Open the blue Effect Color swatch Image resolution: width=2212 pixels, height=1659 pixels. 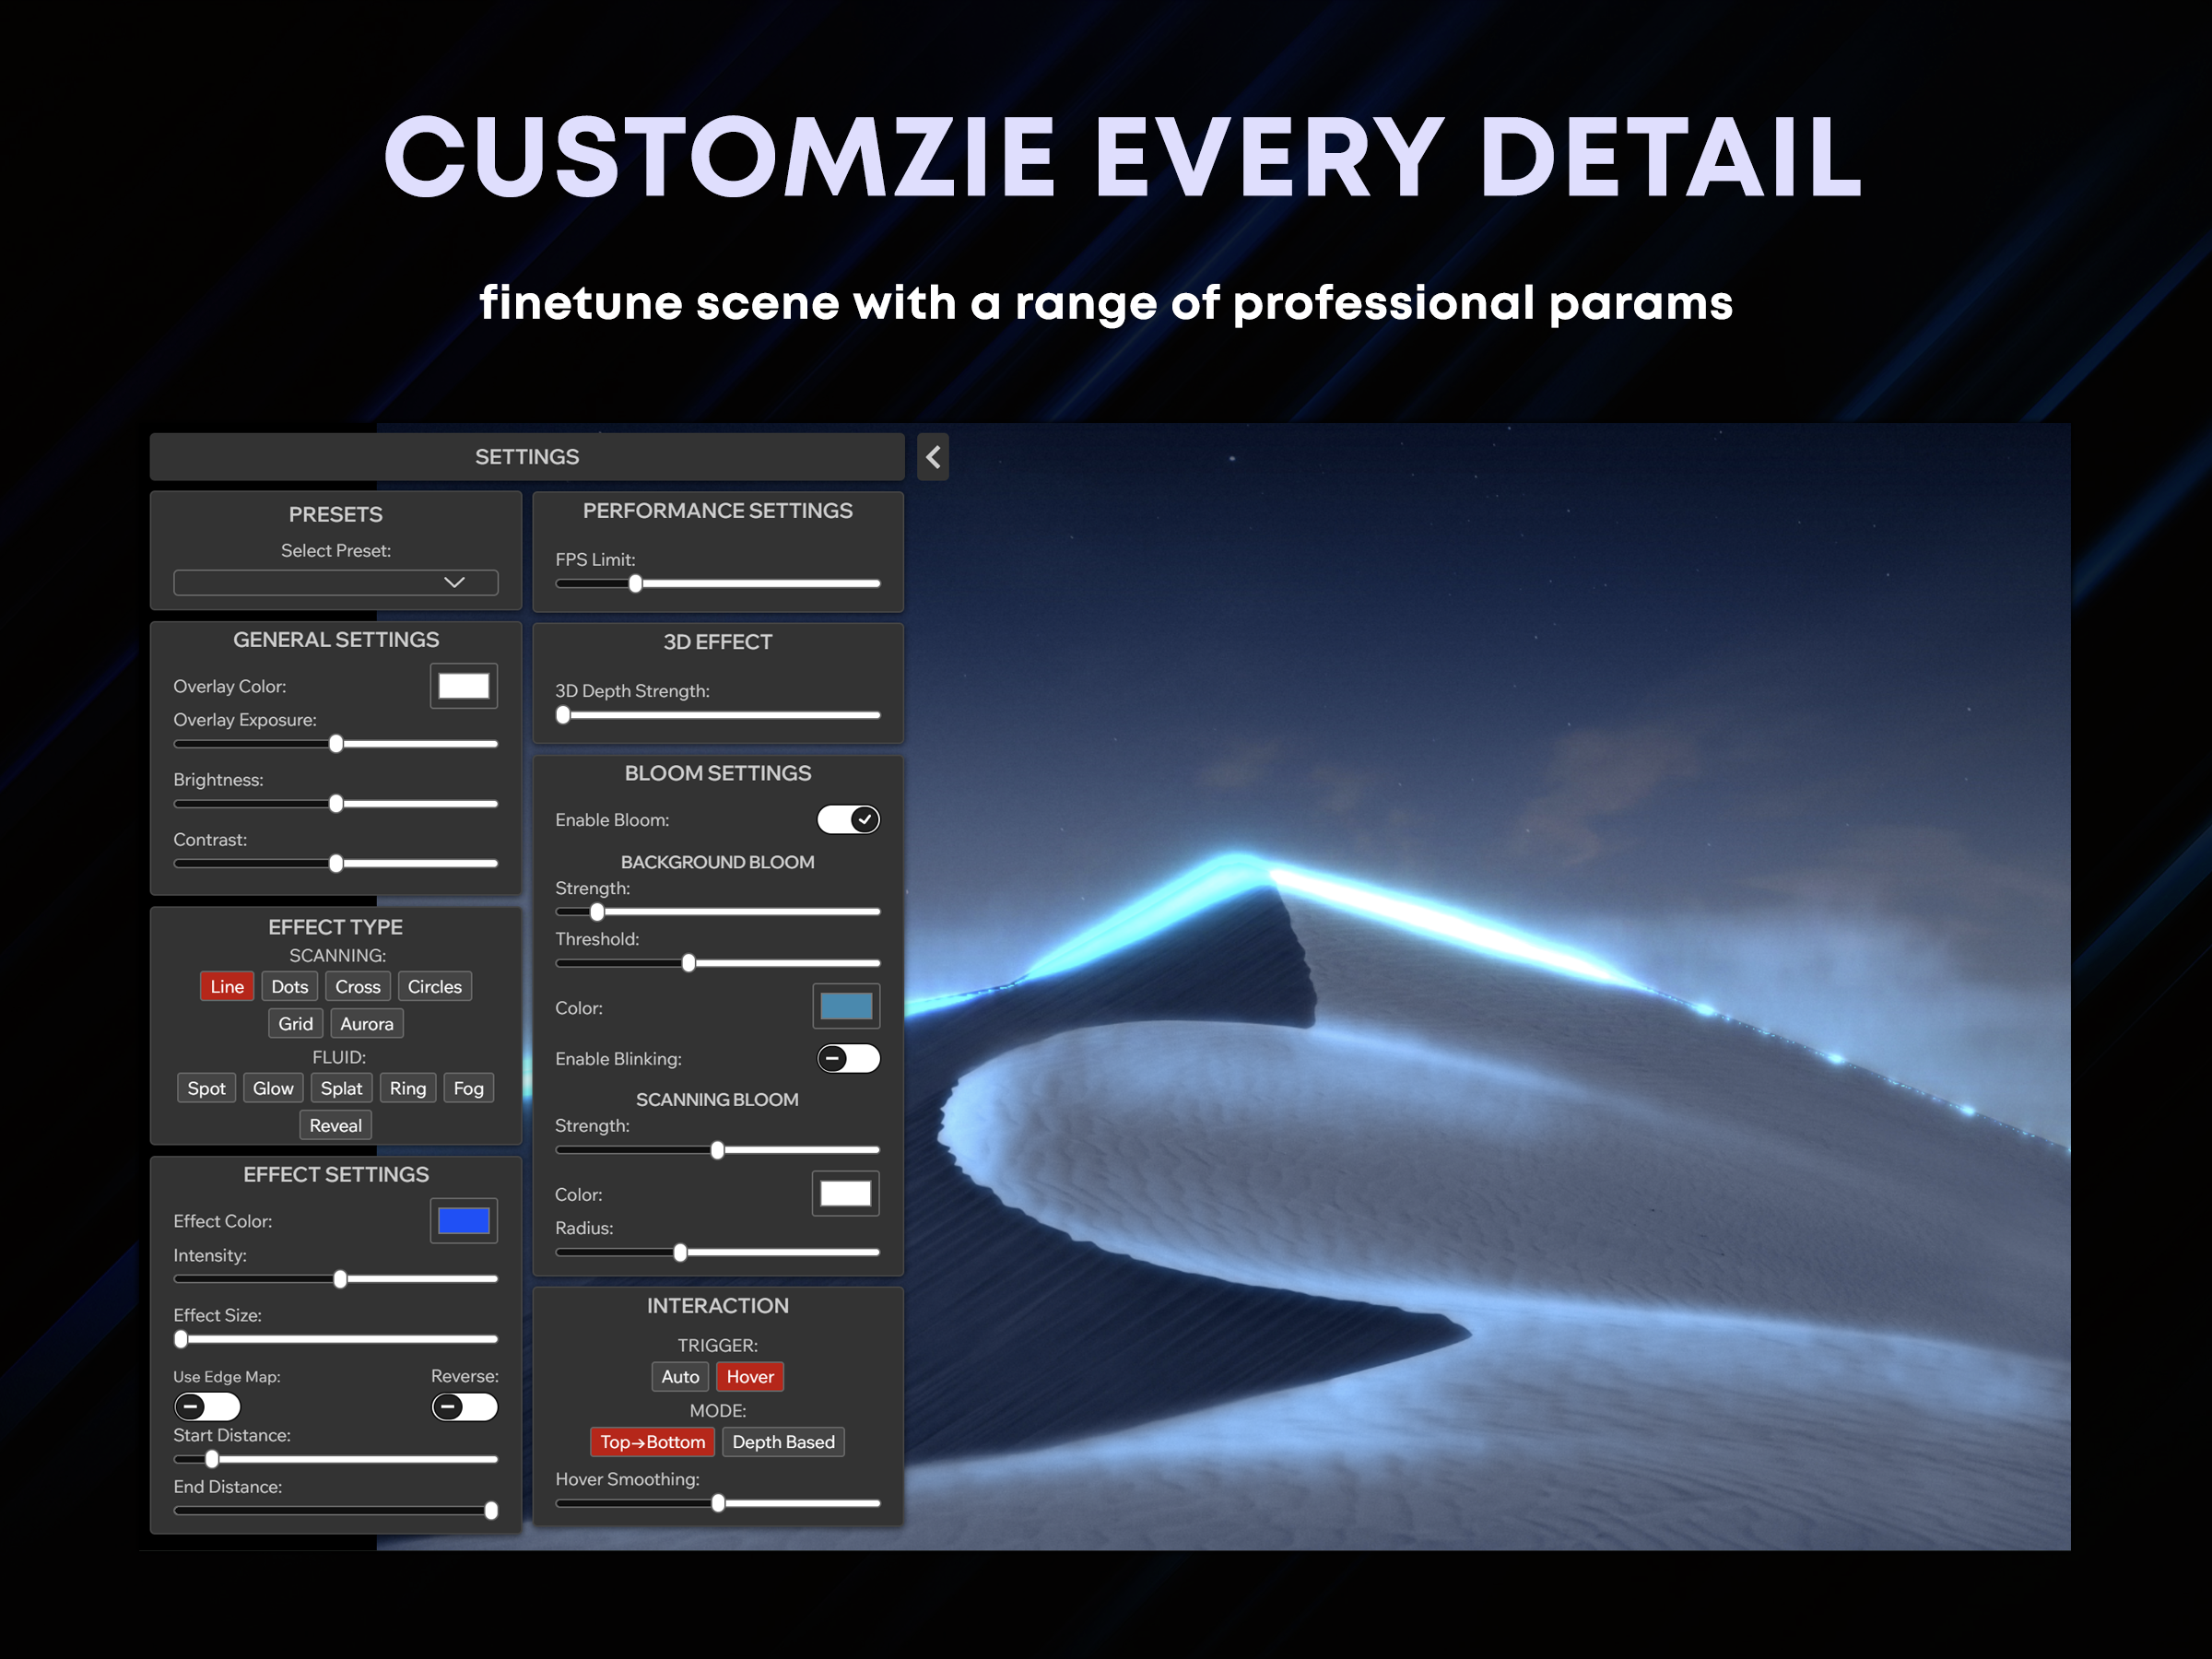point(464,1220)
